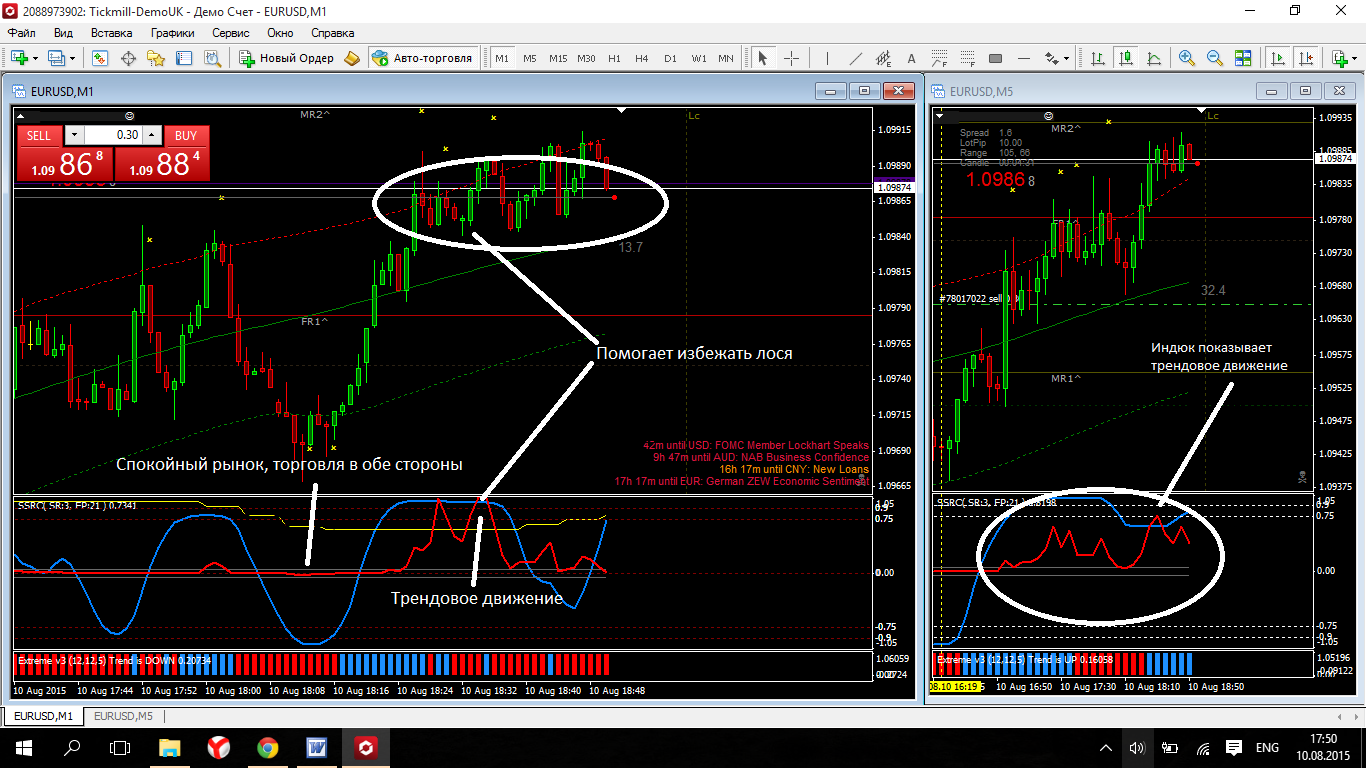
Task: Open the Файл menu
Action: (22, 32)
